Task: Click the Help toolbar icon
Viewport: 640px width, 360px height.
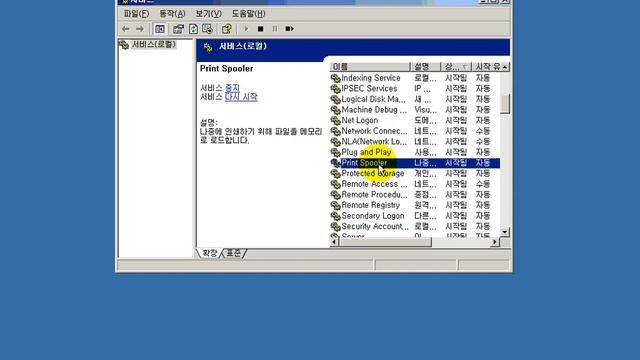Action: 227,29
